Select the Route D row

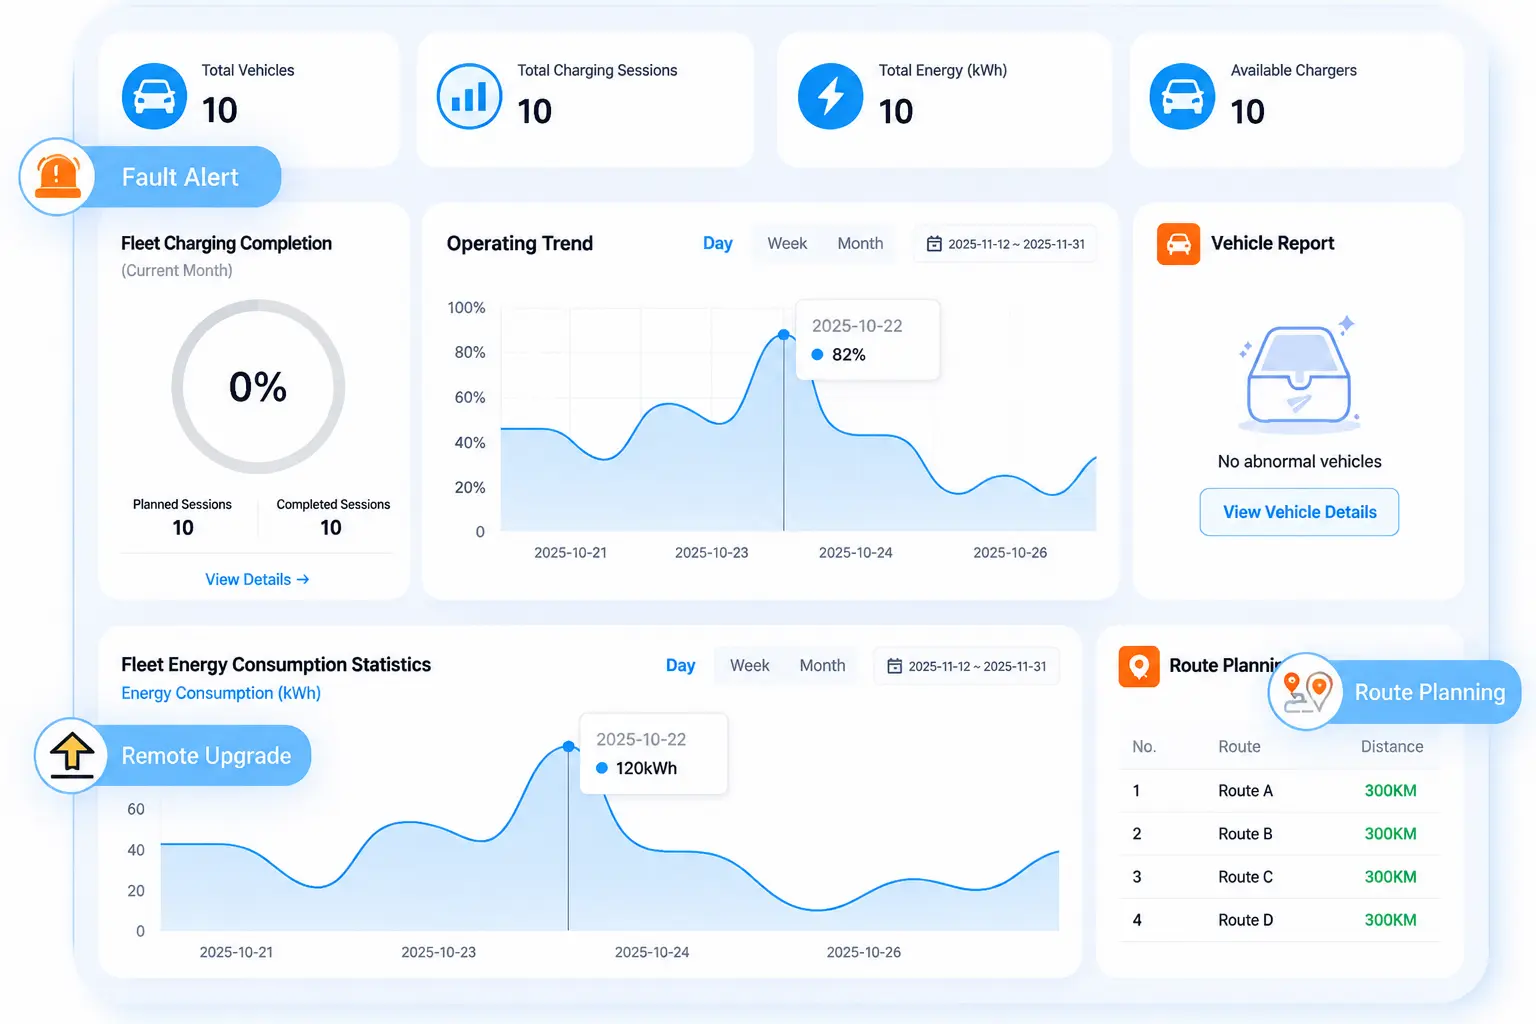coord(1280,920)
